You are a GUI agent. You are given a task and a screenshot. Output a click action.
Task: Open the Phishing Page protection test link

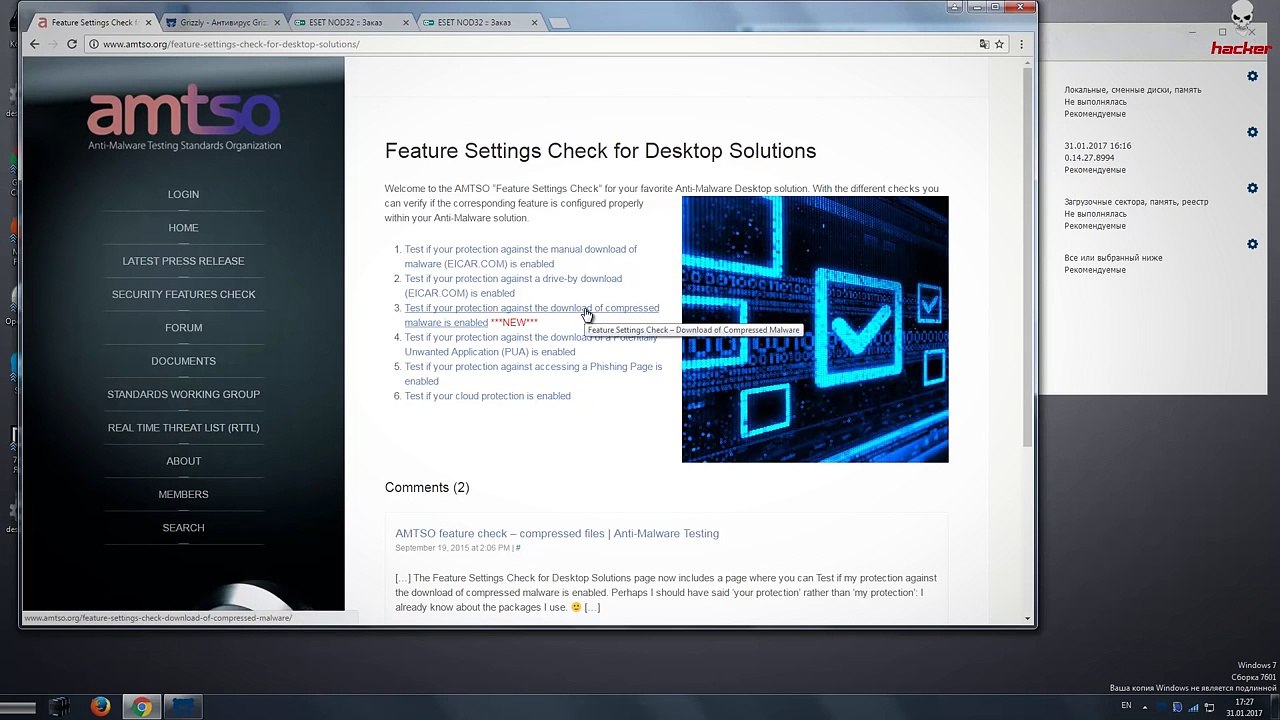[533, 374]
